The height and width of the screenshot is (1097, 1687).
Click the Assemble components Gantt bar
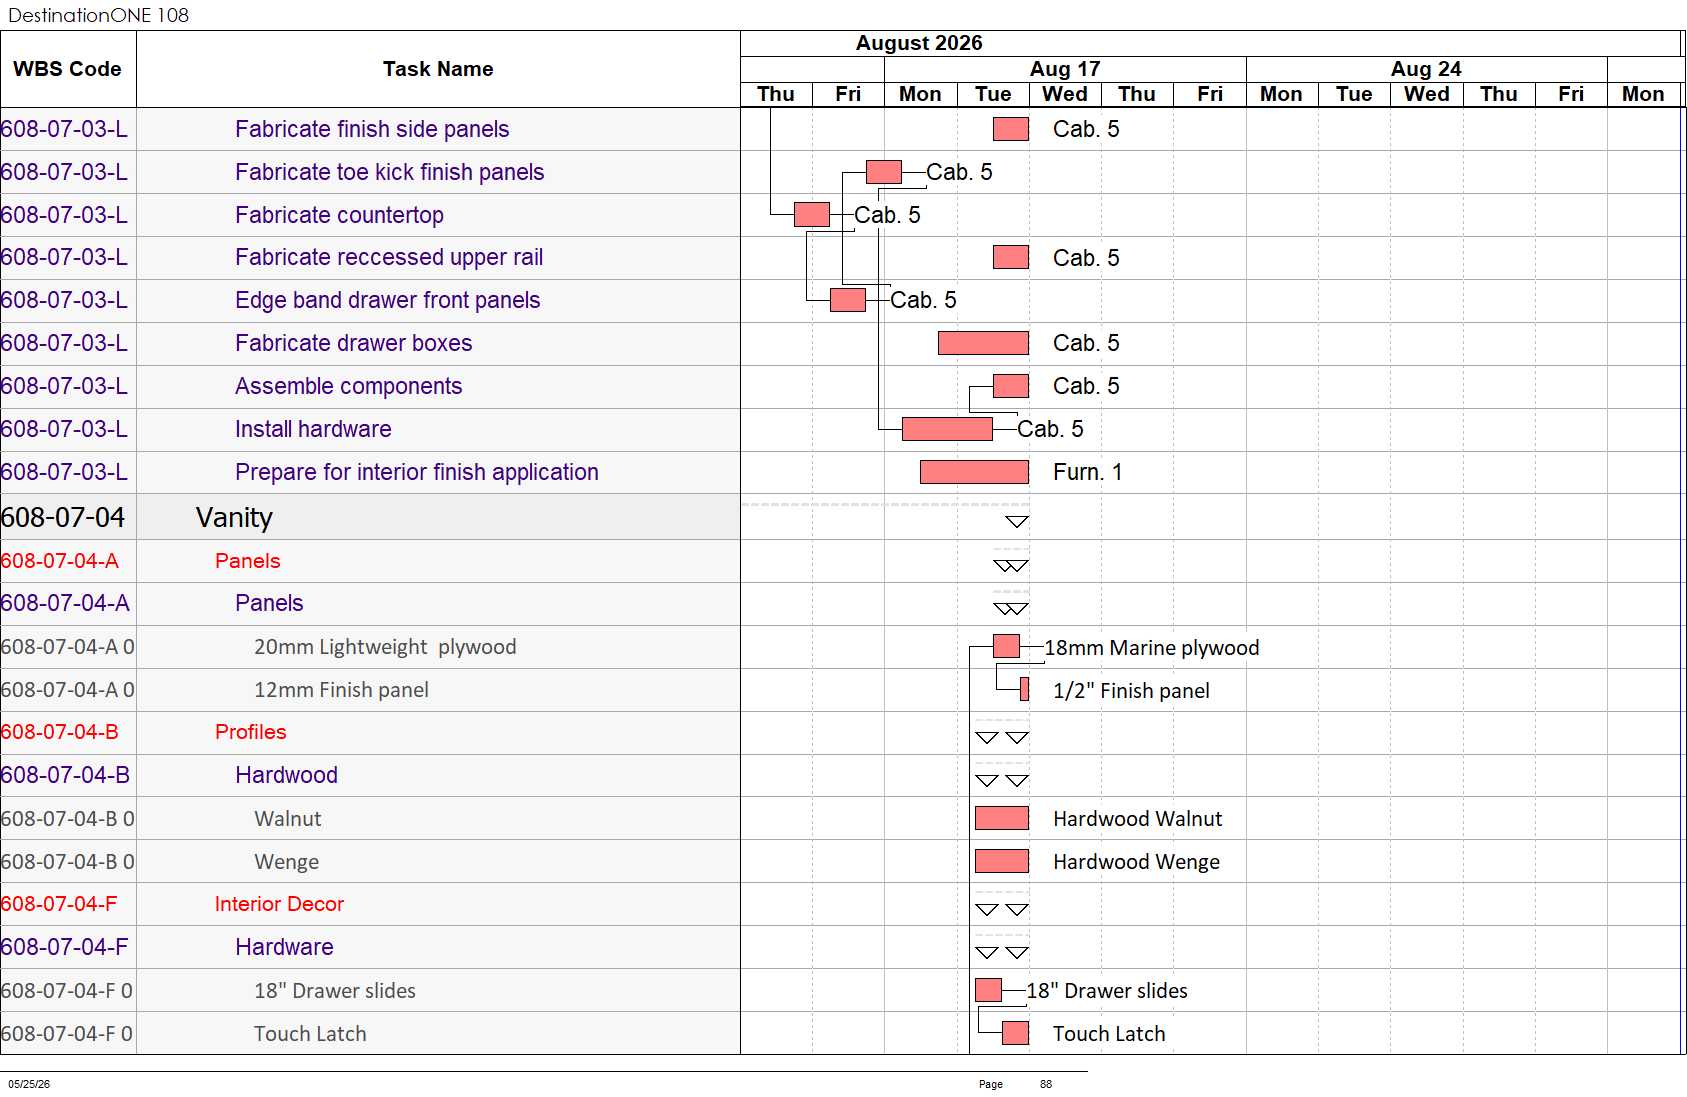click(x=1011, y=386)
